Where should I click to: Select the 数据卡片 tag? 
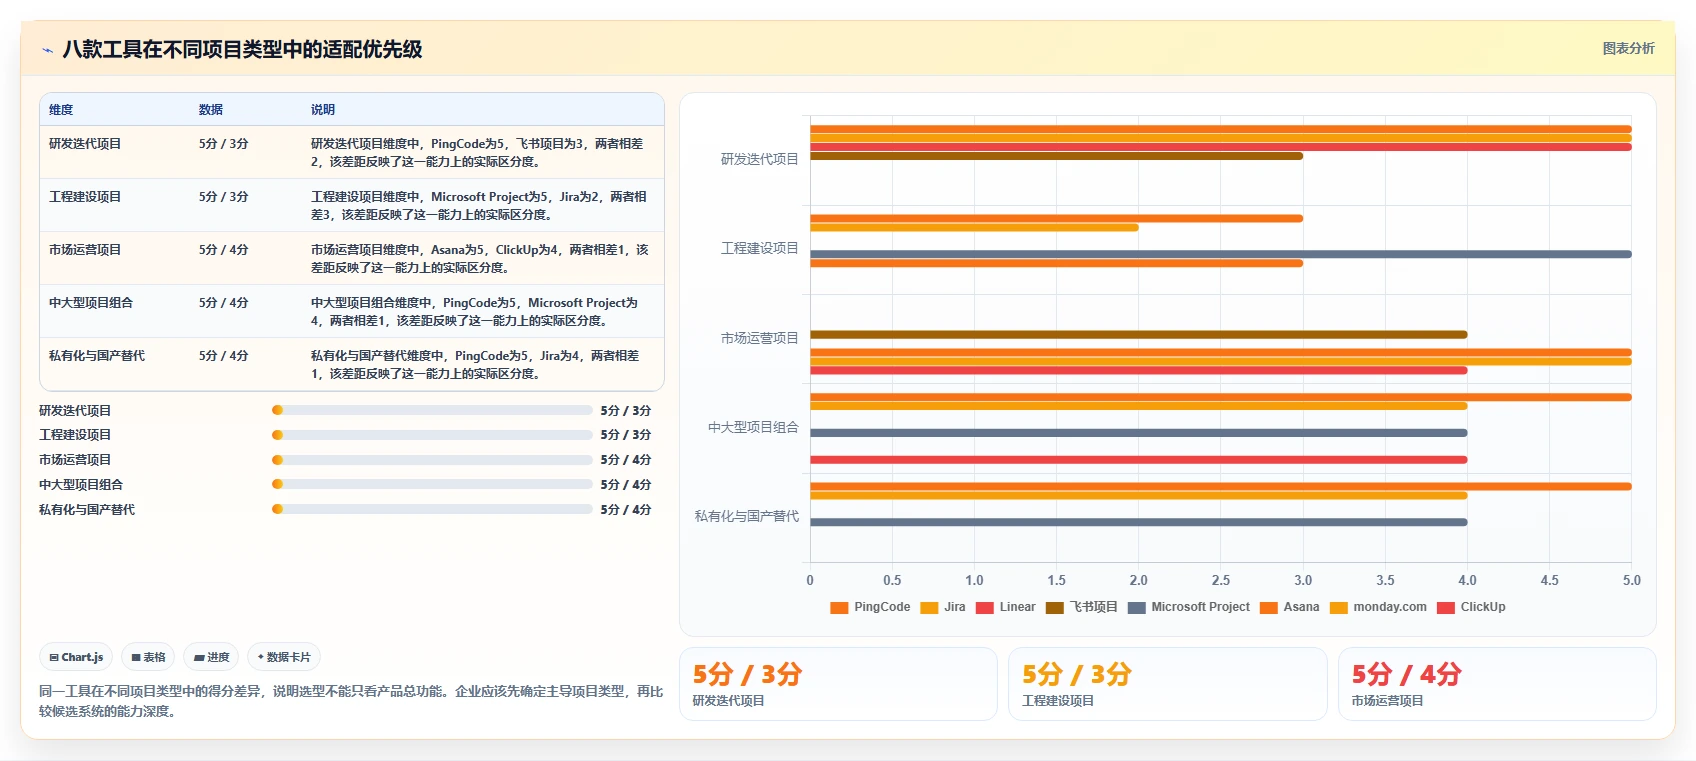point(284,657)
